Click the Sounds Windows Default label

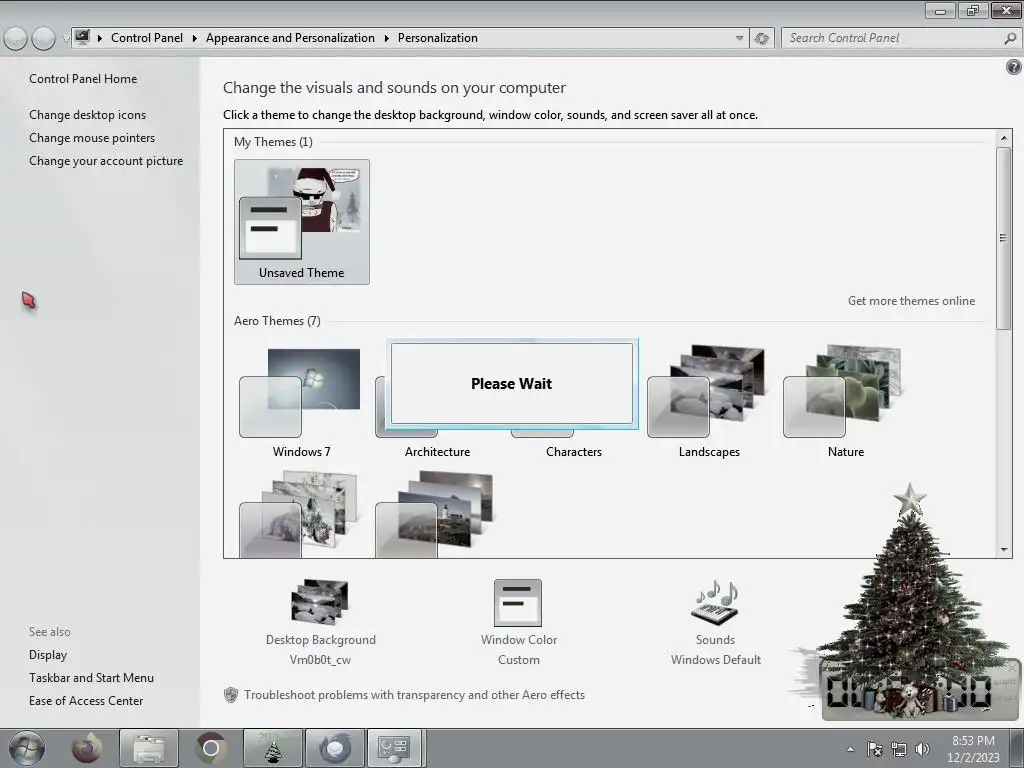pos(715,650)
